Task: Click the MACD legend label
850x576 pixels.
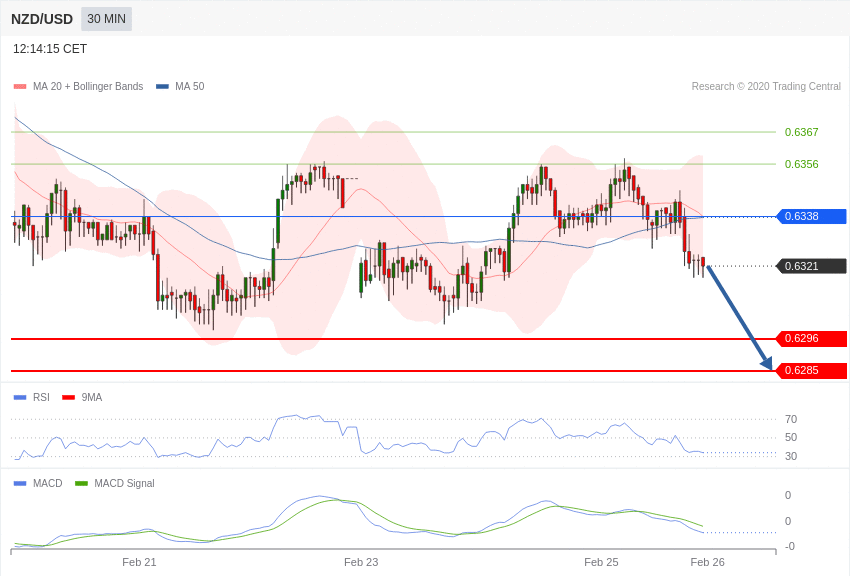Action: (48, 483)
